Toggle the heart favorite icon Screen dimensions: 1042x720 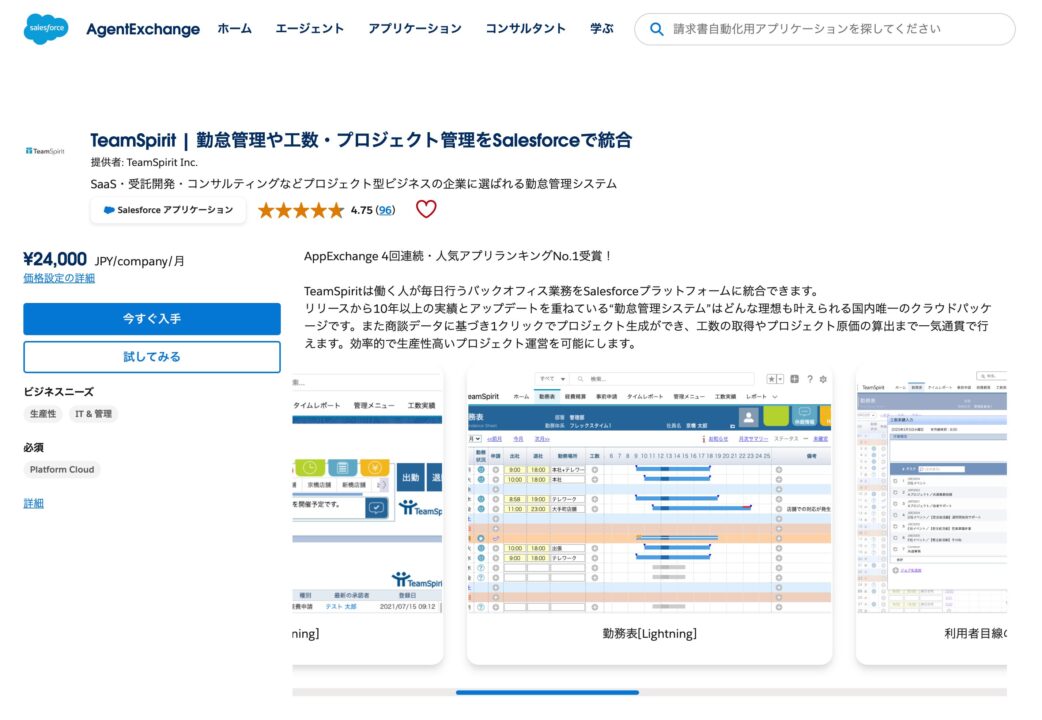(426, 209)
